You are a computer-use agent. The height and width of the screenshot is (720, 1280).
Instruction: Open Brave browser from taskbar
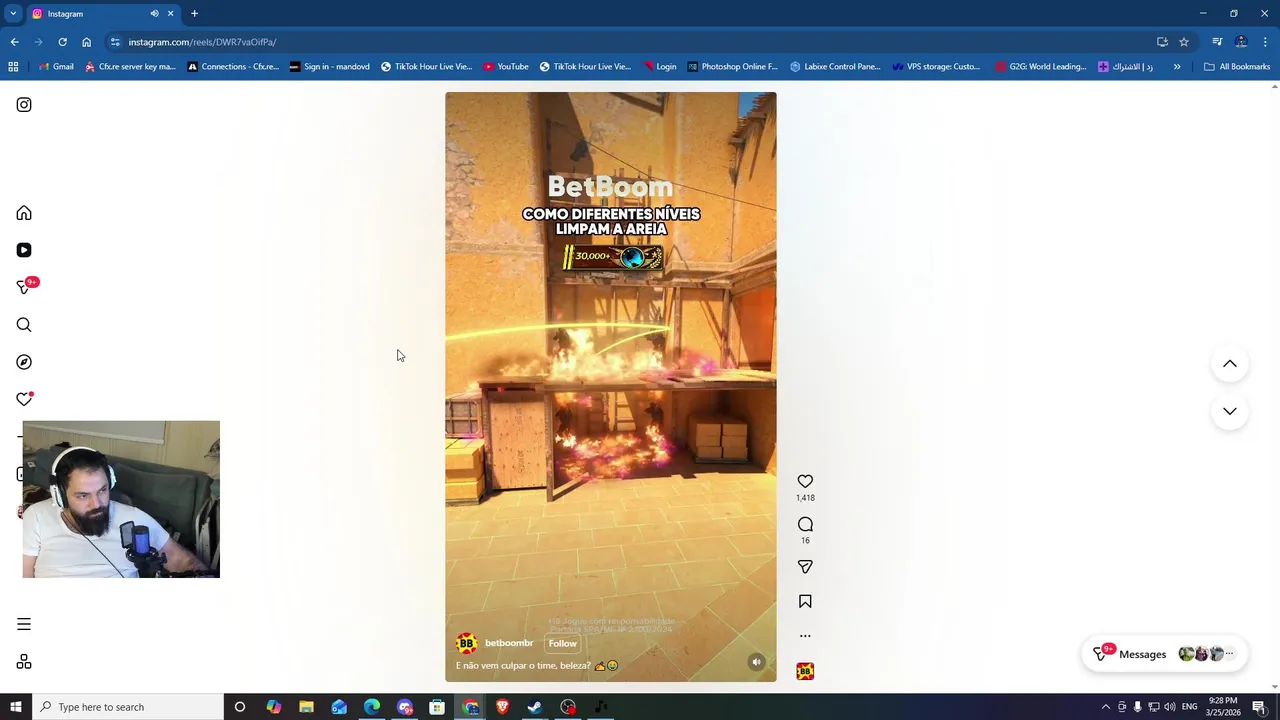[x=502, y=707]
